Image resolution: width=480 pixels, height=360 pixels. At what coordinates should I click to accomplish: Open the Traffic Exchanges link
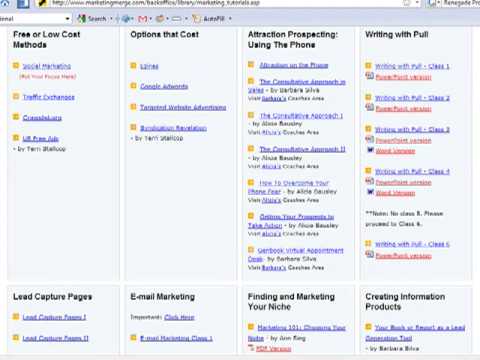(x=49, y=97)
